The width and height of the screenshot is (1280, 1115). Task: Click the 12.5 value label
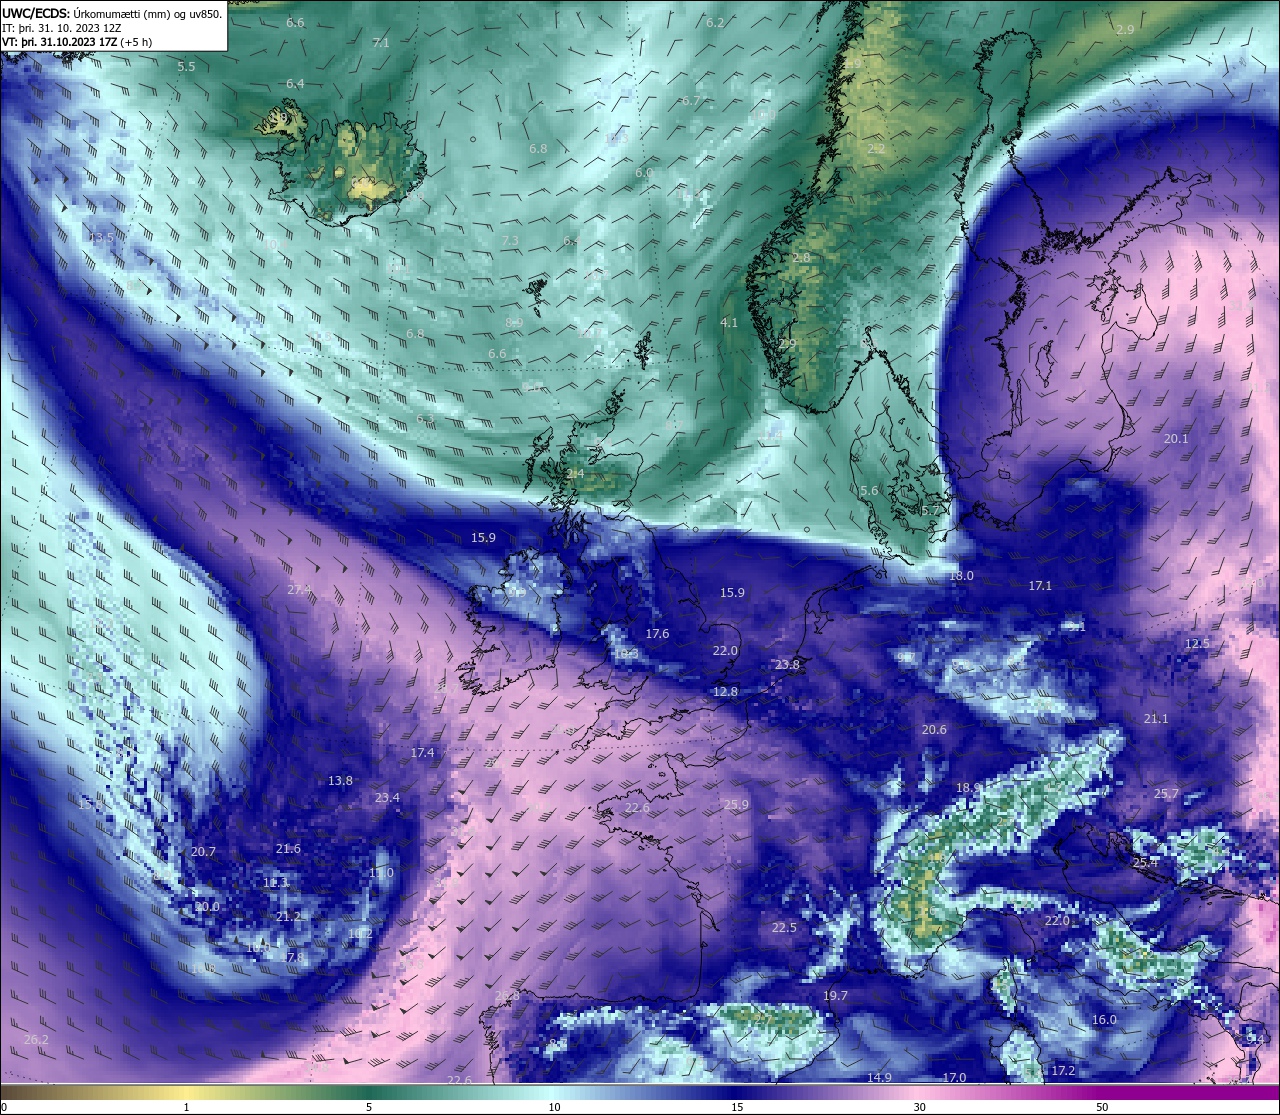pyautogui.click(x=1197, y=644)
